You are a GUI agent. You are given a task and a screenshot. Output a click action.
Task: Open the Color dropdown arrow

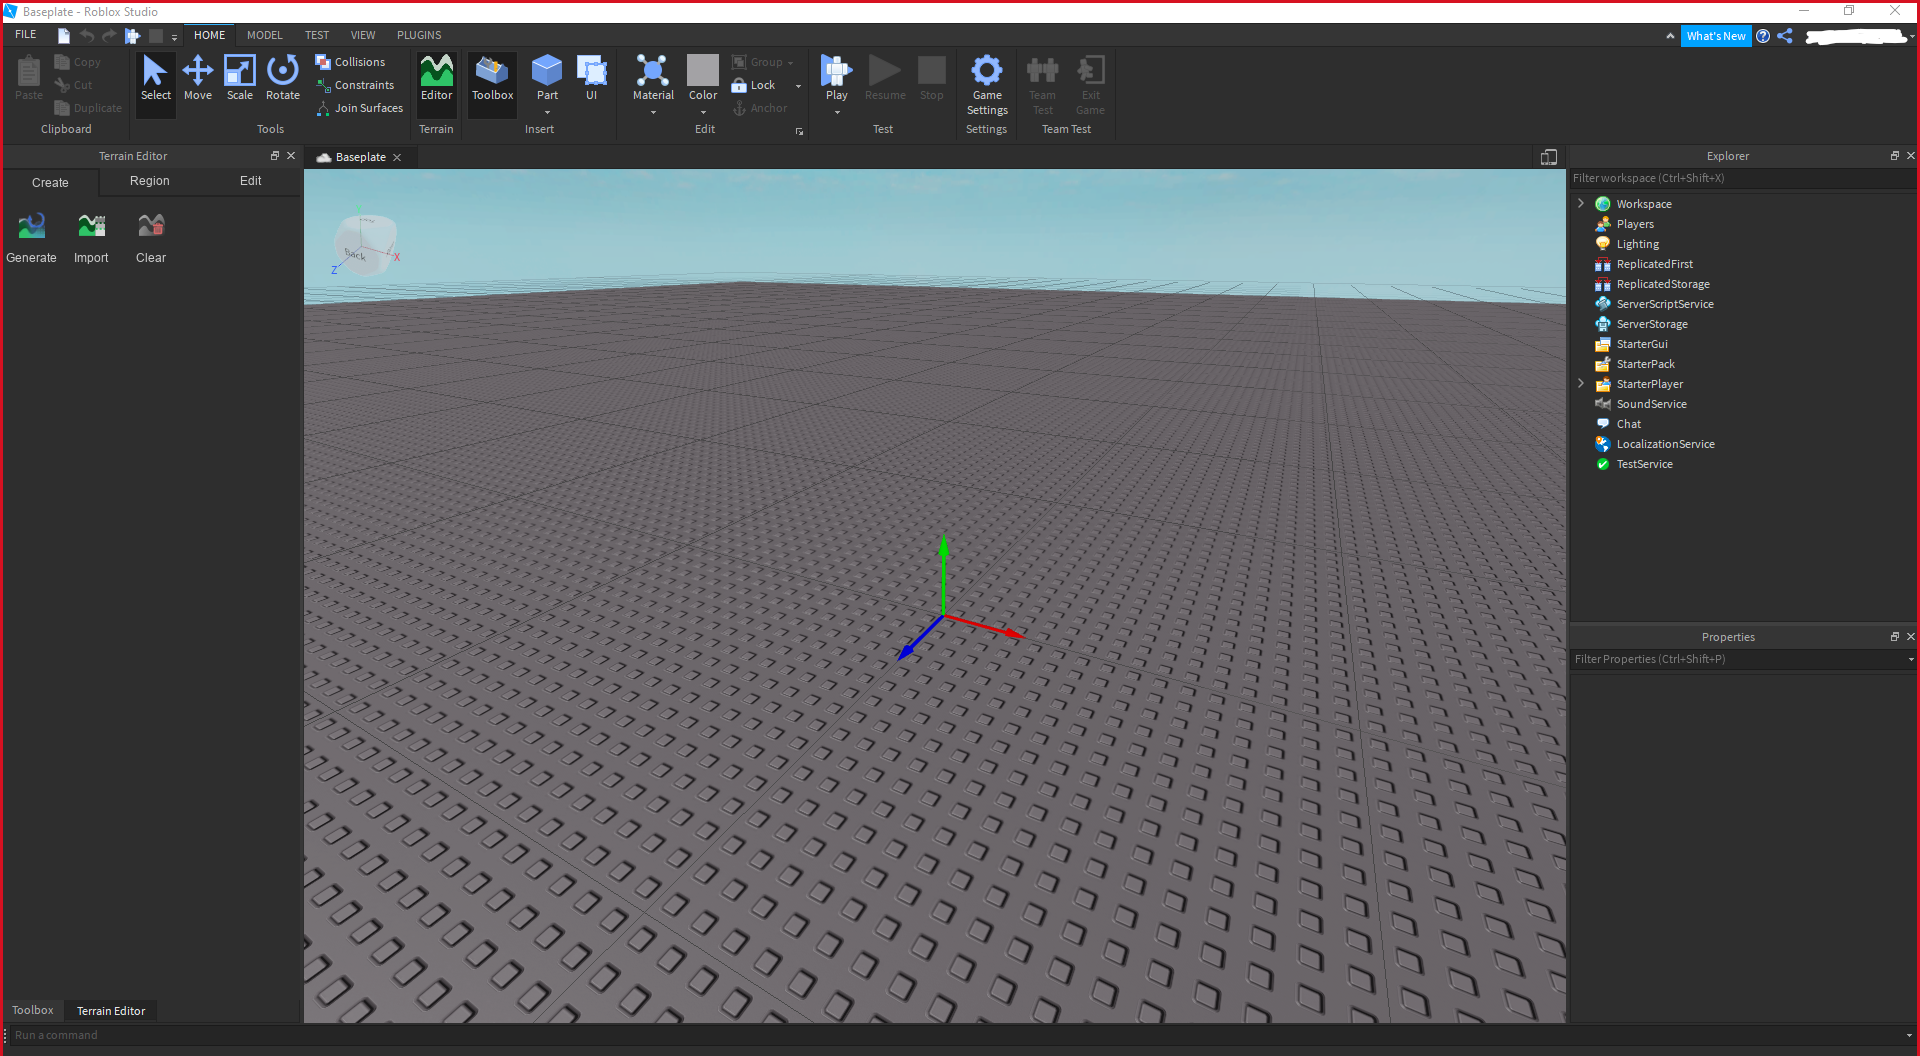[x=703, y=112]
